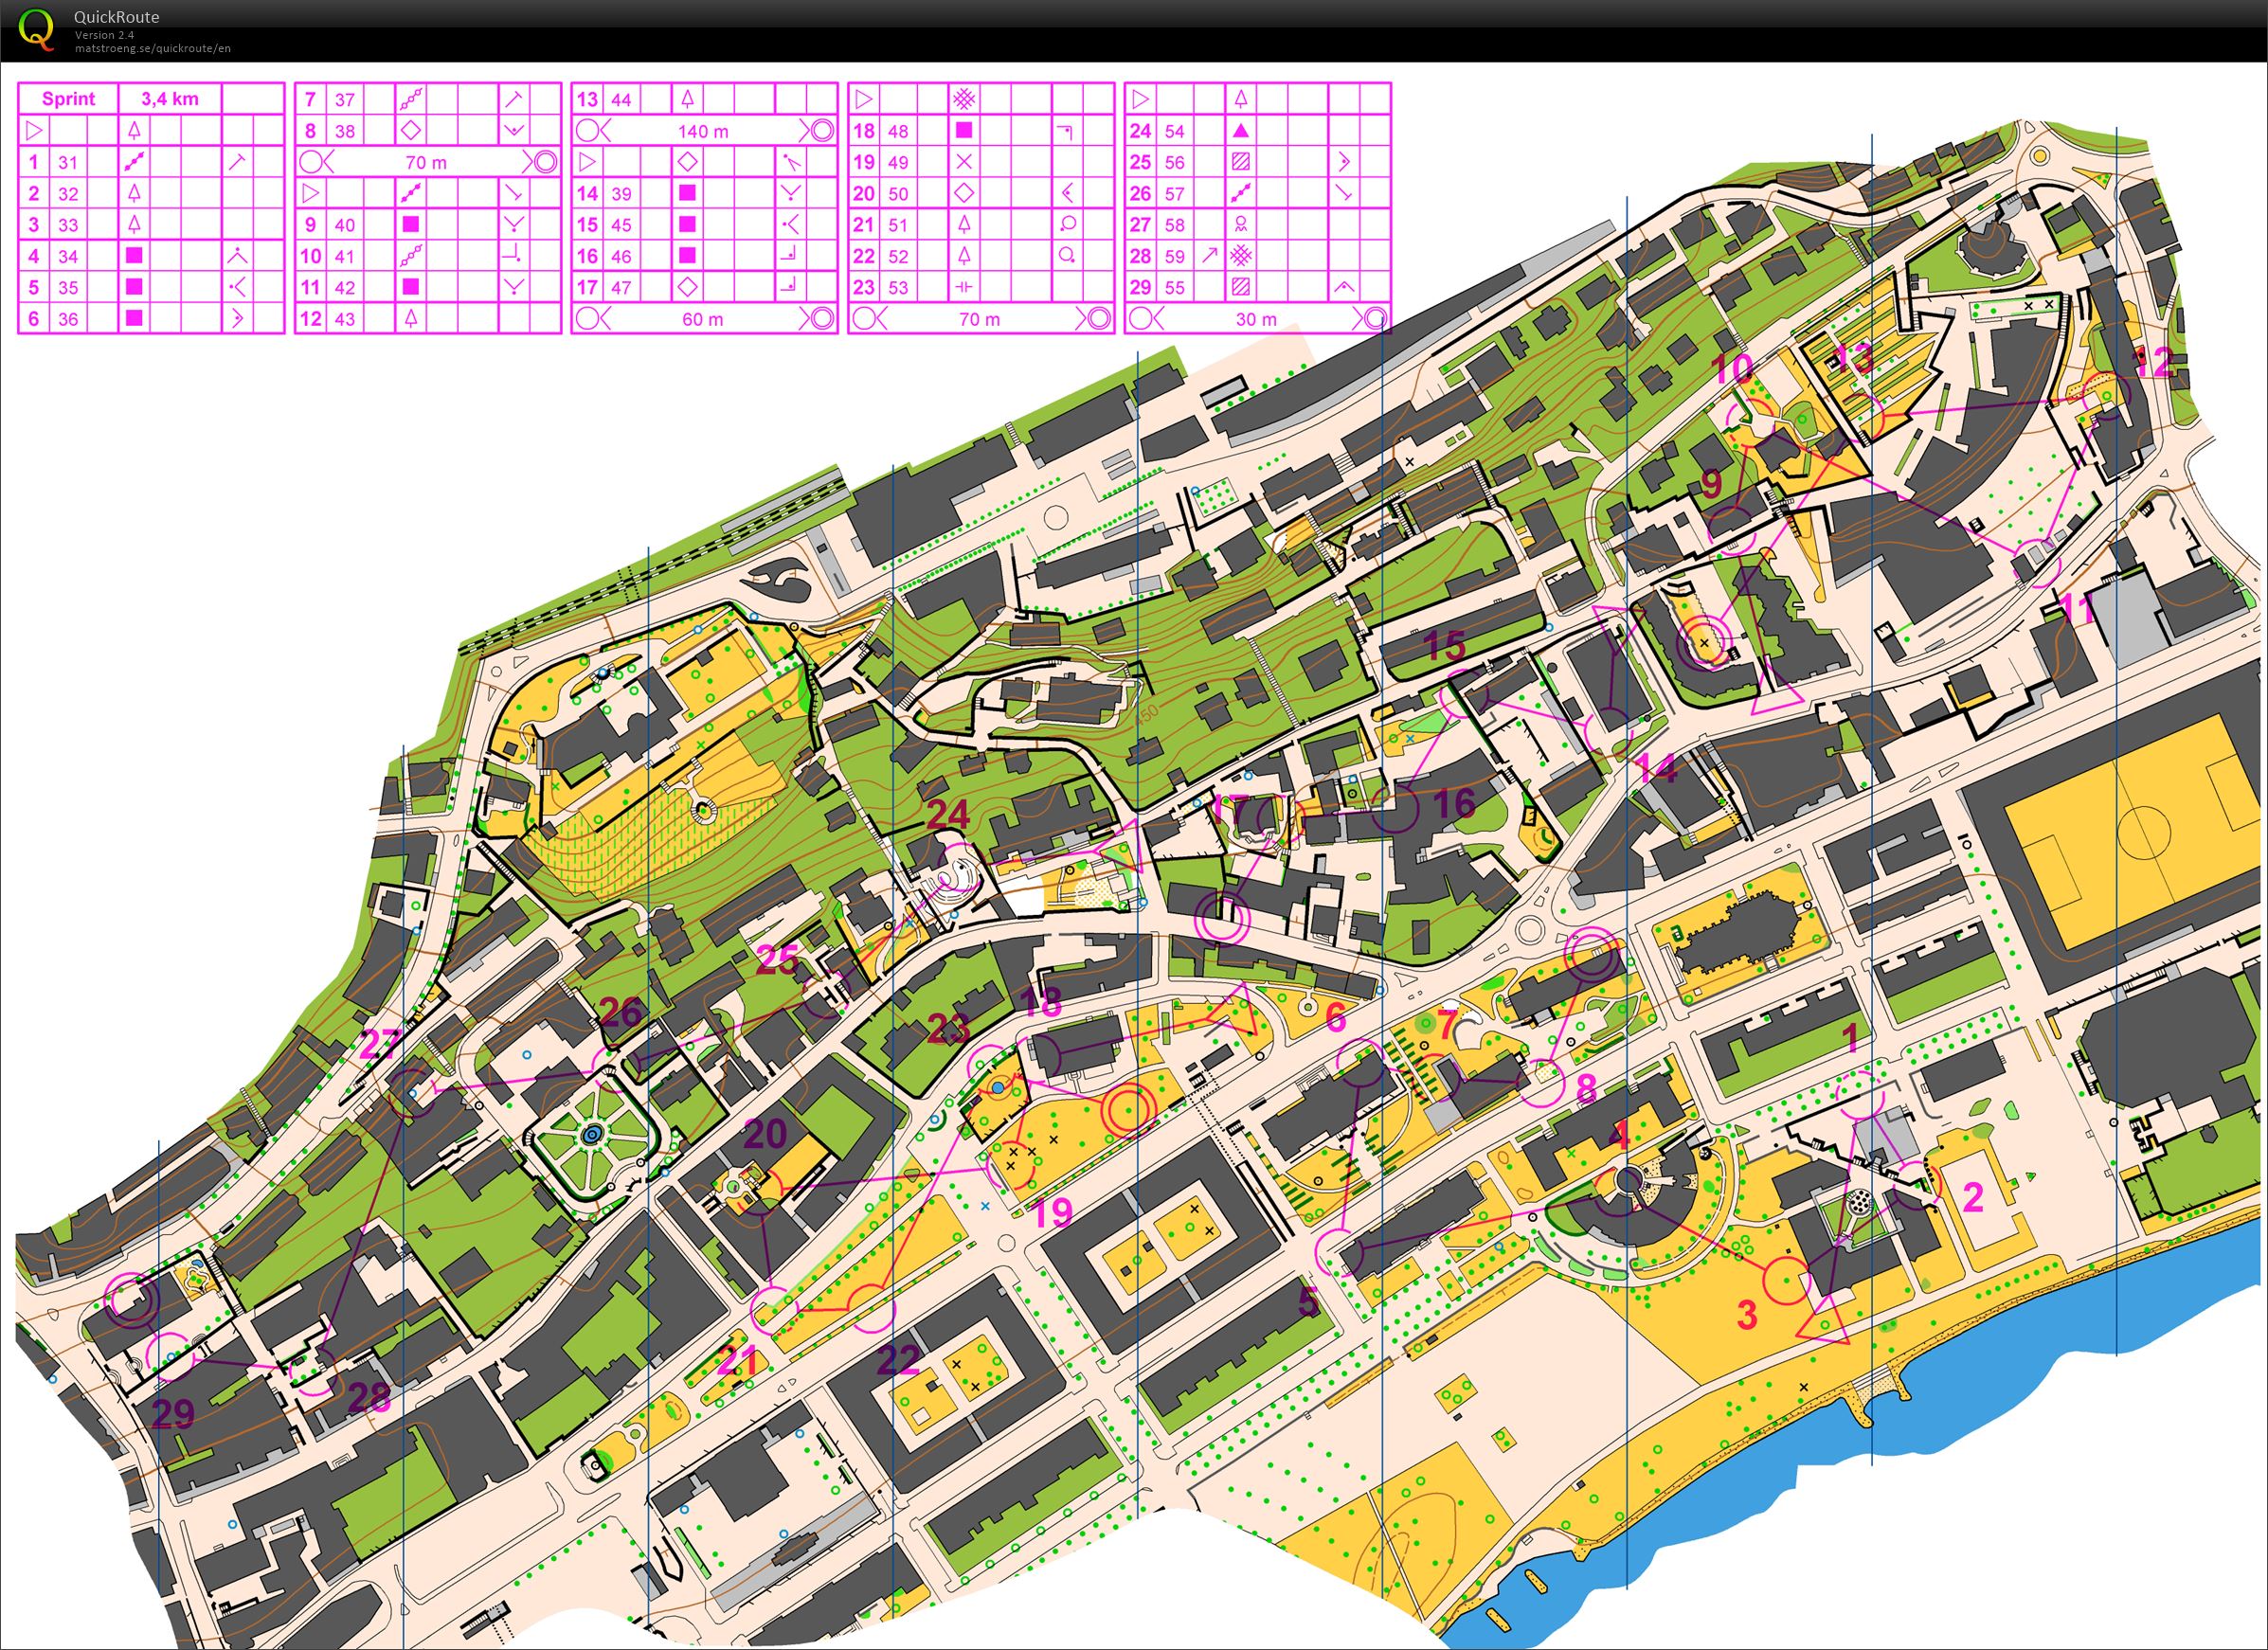Click the QuickRoute Q logo
Image resolution: width=2268 pixels, height=1650 pixels.
coord(37,29)
